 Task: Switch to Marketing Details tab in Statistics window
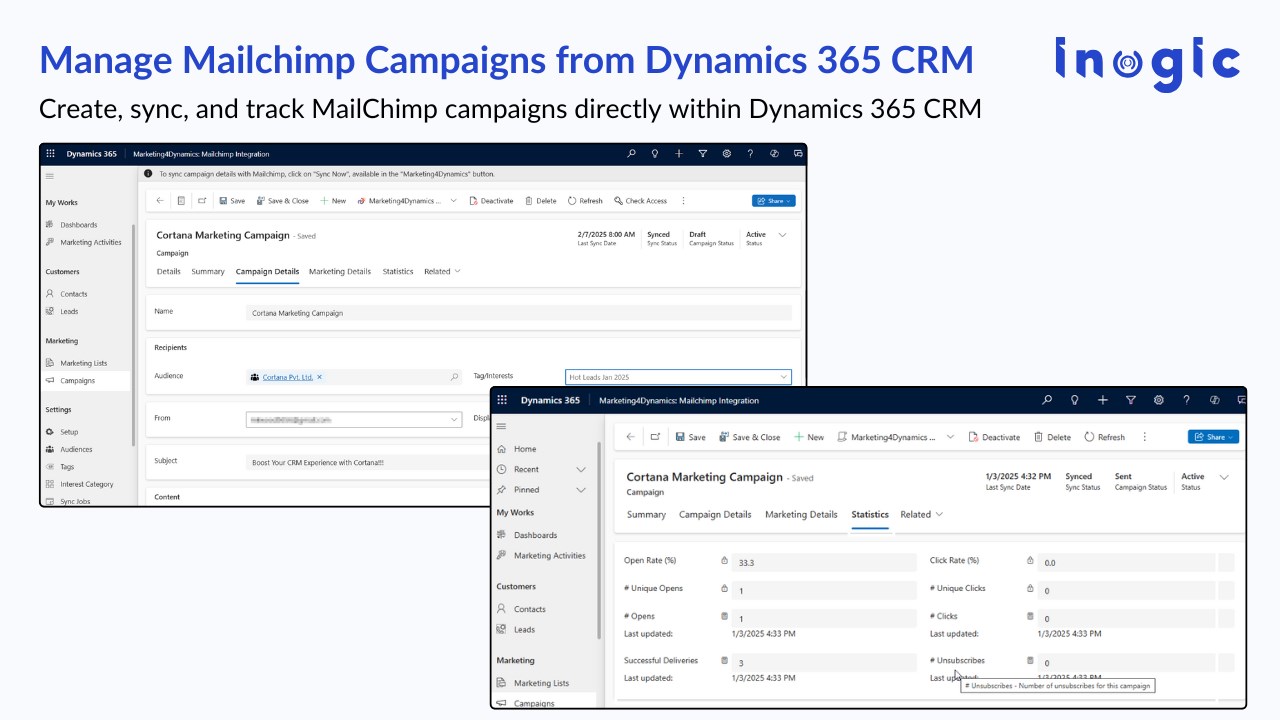tap(801, 514)
